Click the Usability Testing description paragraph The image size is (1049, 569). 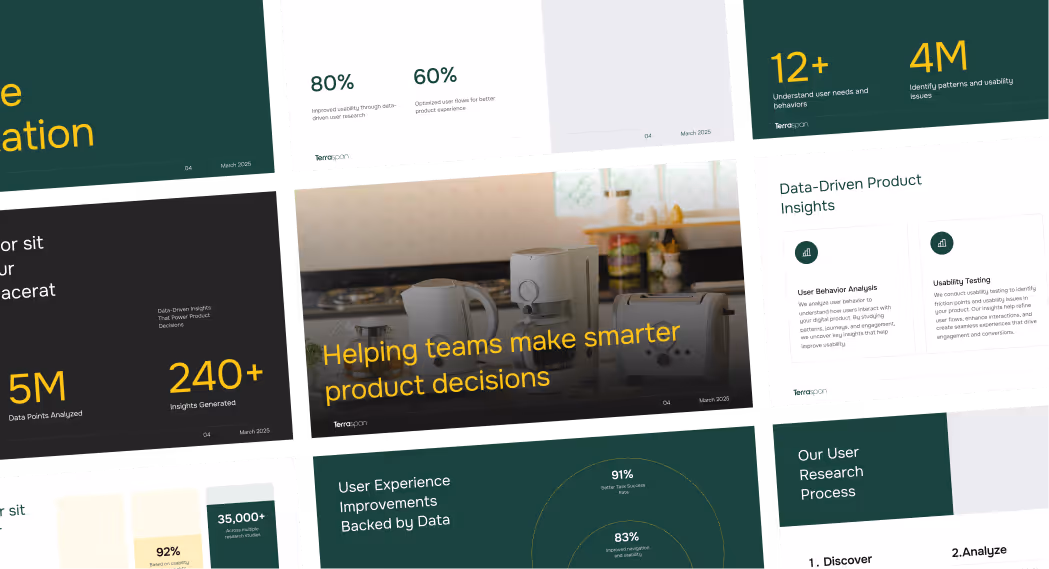click(985, 313)
